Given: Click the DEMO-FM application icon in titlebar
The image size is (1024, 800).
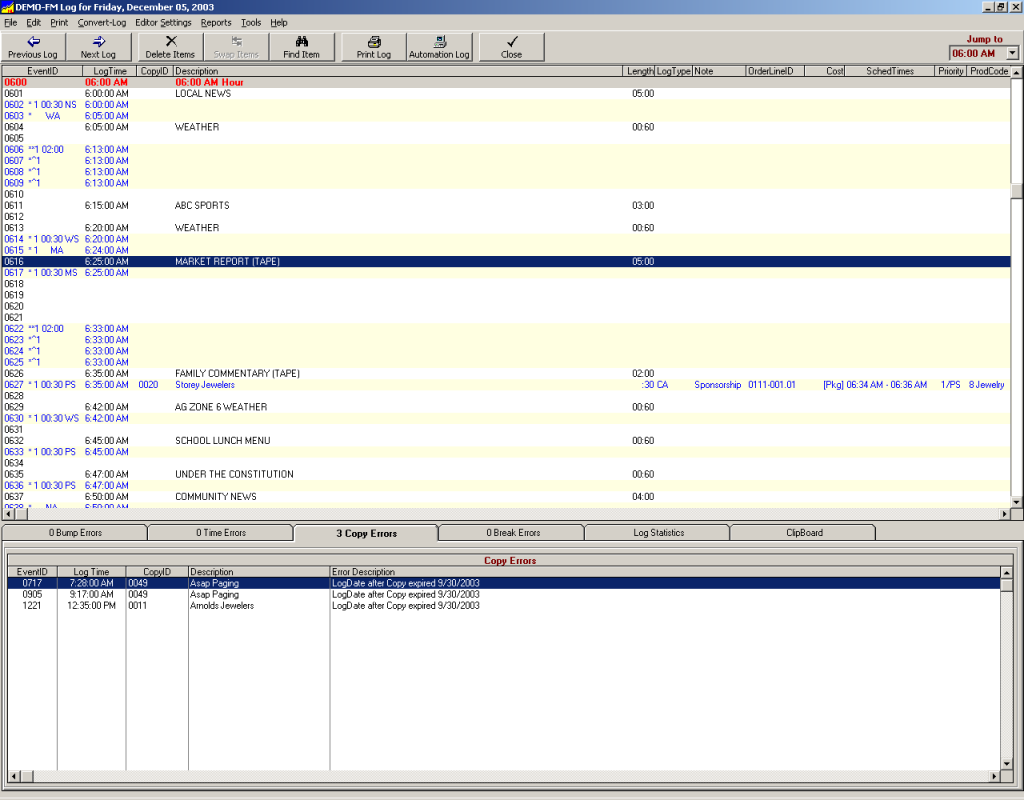Looking at the screenshot, I should [8, 6].
